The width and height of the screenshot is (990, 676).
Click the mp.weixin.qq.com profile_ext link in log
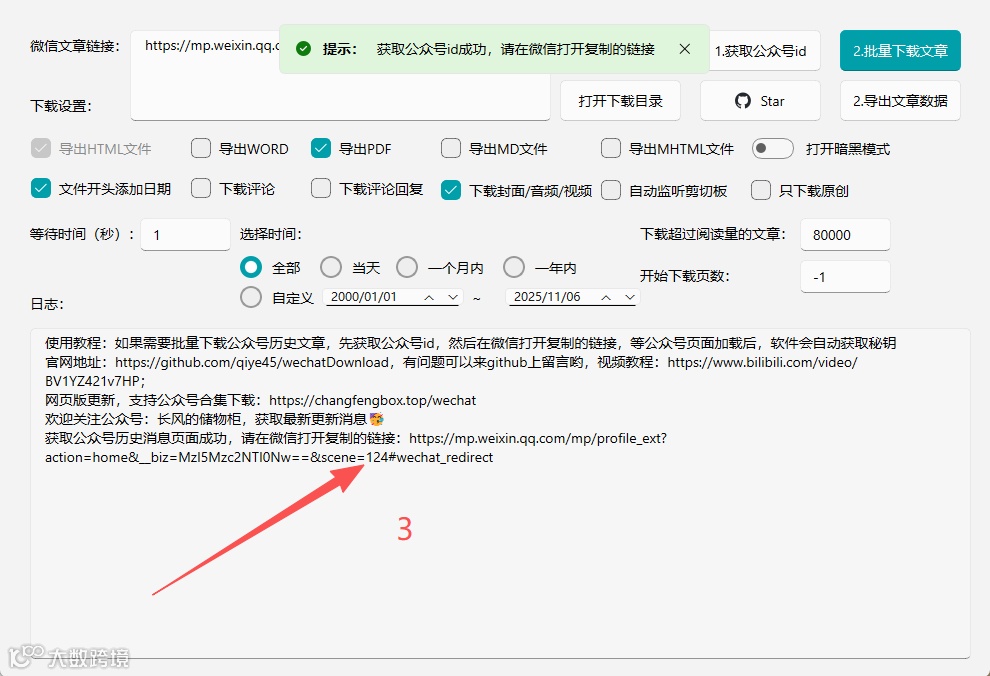coord(538,438)
